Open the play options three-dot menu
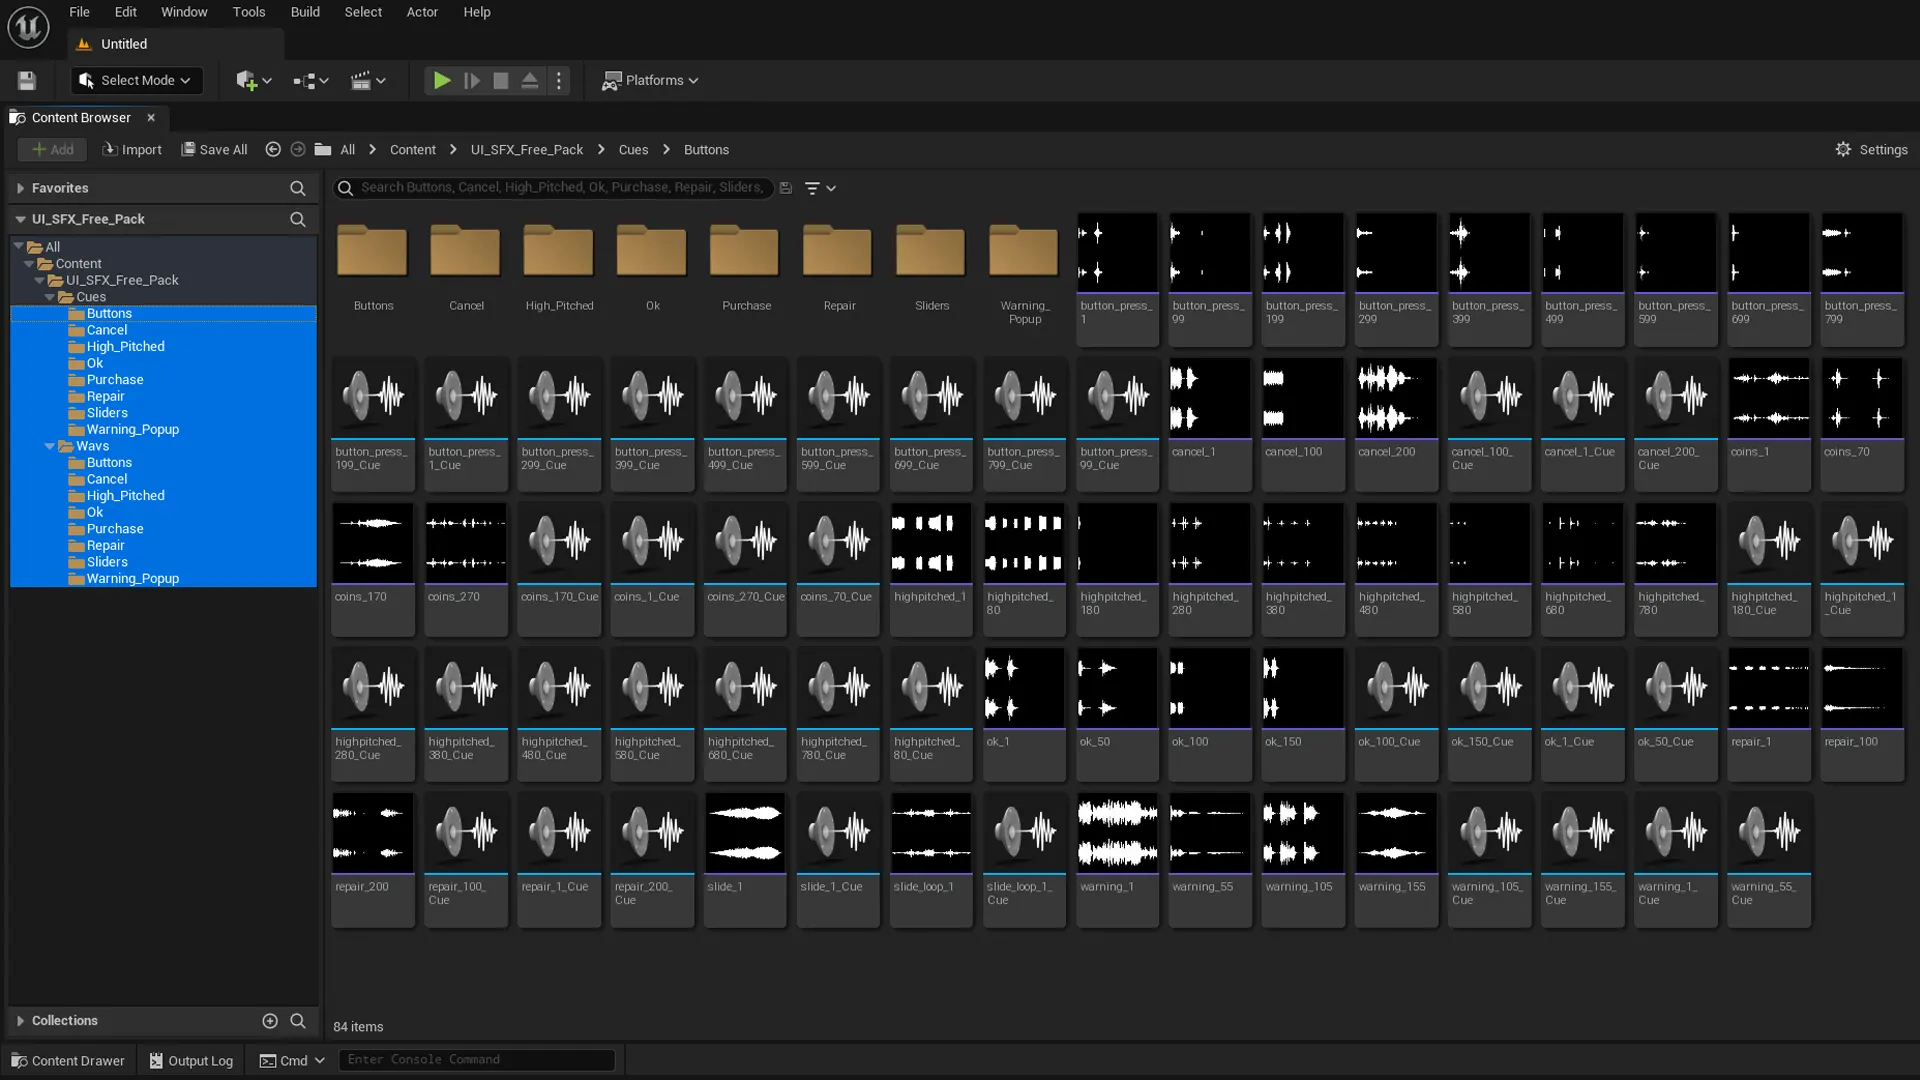Viewport: 1920px width, 1080px height. [559, 80]
